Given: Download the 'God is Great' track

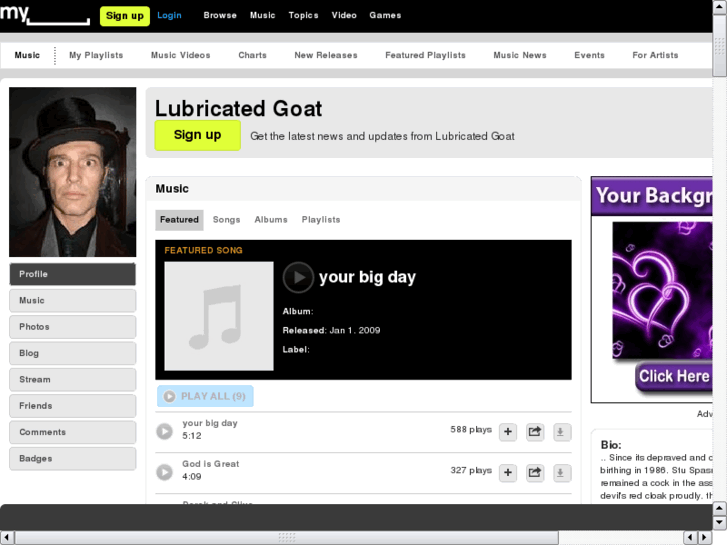Looking at the screenshot, I should (561, 472).
